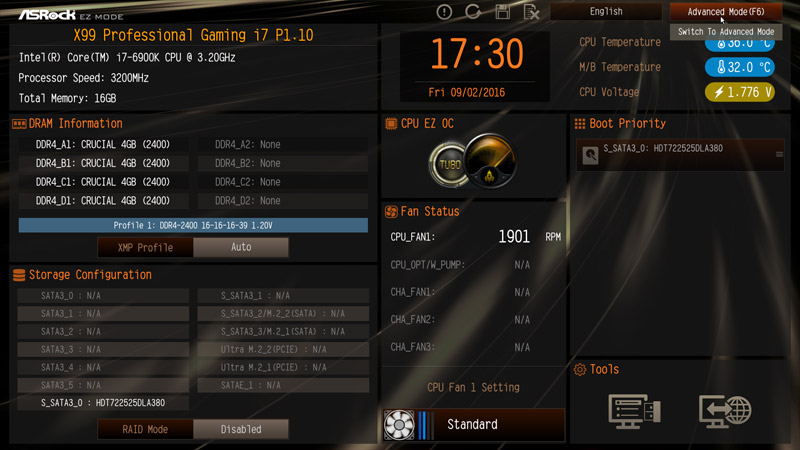Viewport: 800px width, 450px height.
Task: Open the System Browser tool icon
Action: (634, 411)
